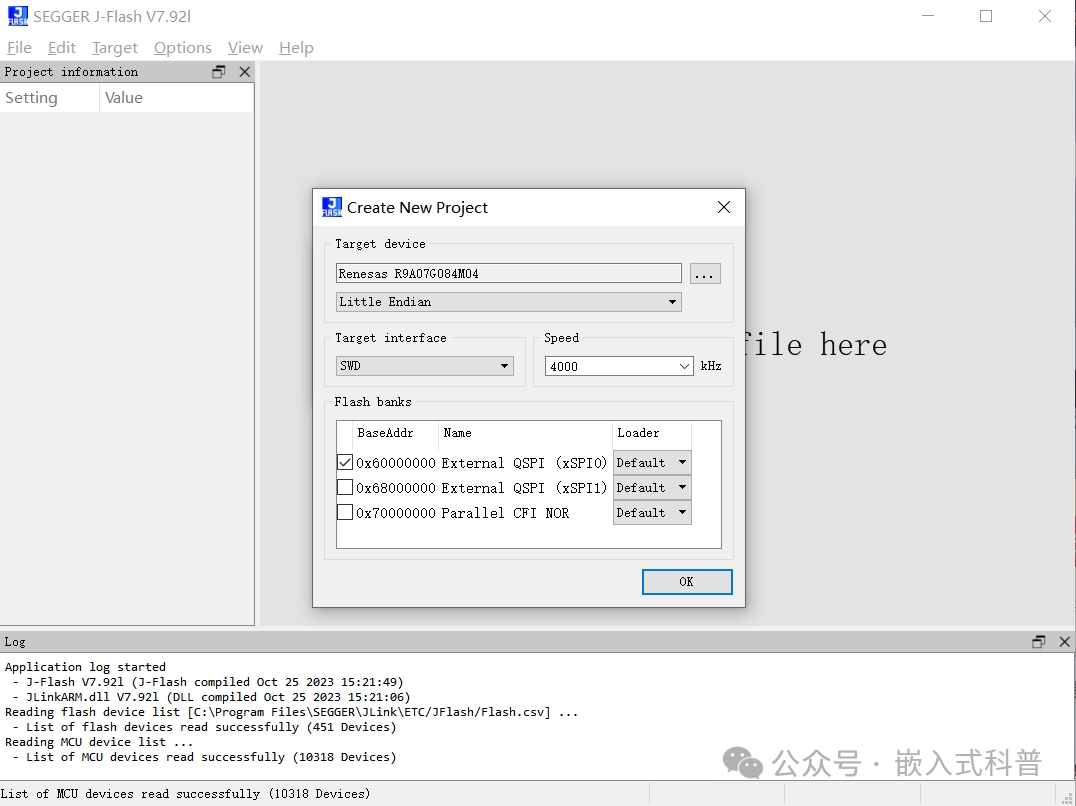
Task: Click the Name column header in Flash banks
Action: click(x=525, y=433)
